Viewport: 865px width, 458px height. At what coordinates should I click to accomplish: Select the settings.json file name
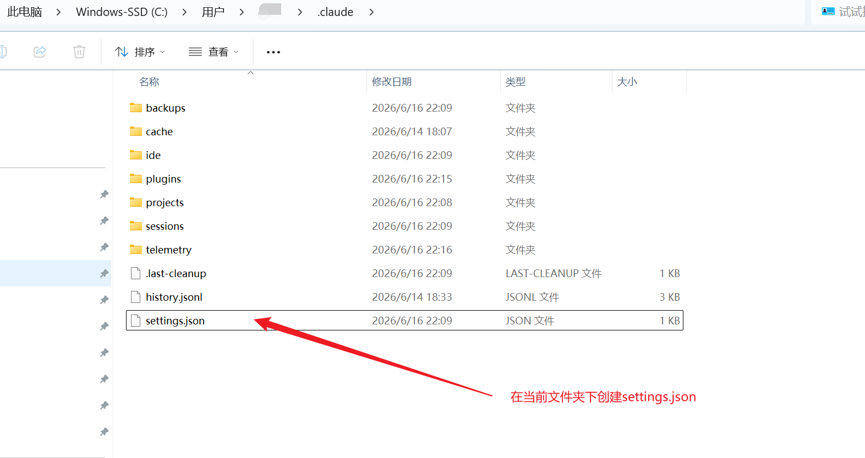(175, 321)
